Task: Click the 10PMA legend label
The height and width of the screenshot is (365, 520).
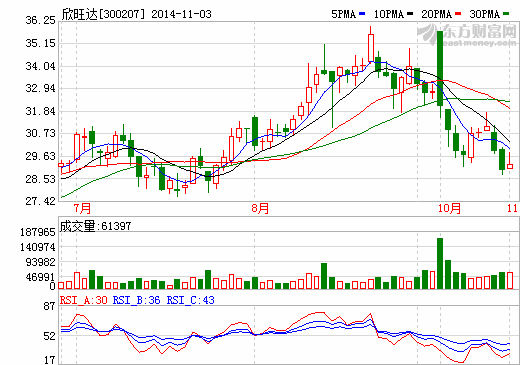Action: 389,14
